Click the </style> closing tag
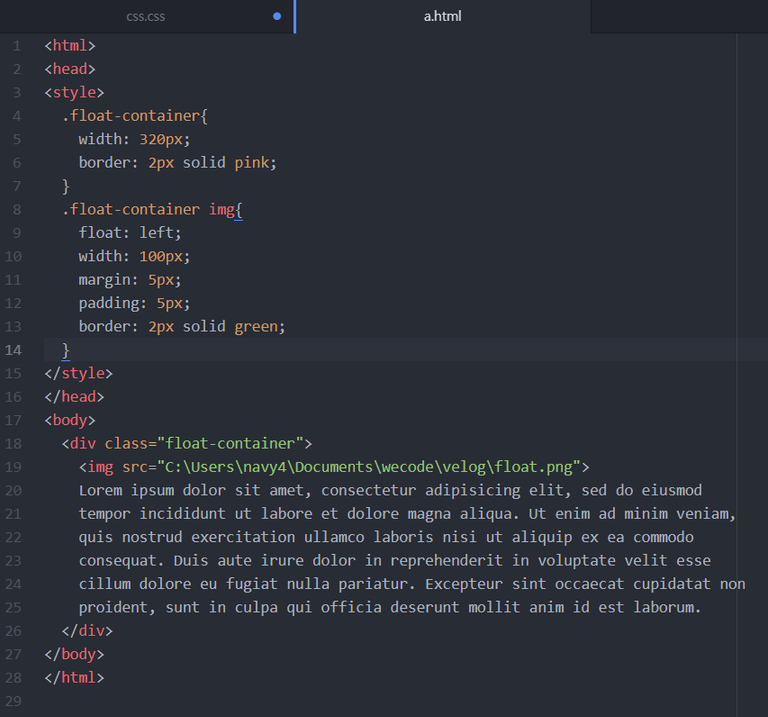The image size is (768, 717). coord(78,374)
